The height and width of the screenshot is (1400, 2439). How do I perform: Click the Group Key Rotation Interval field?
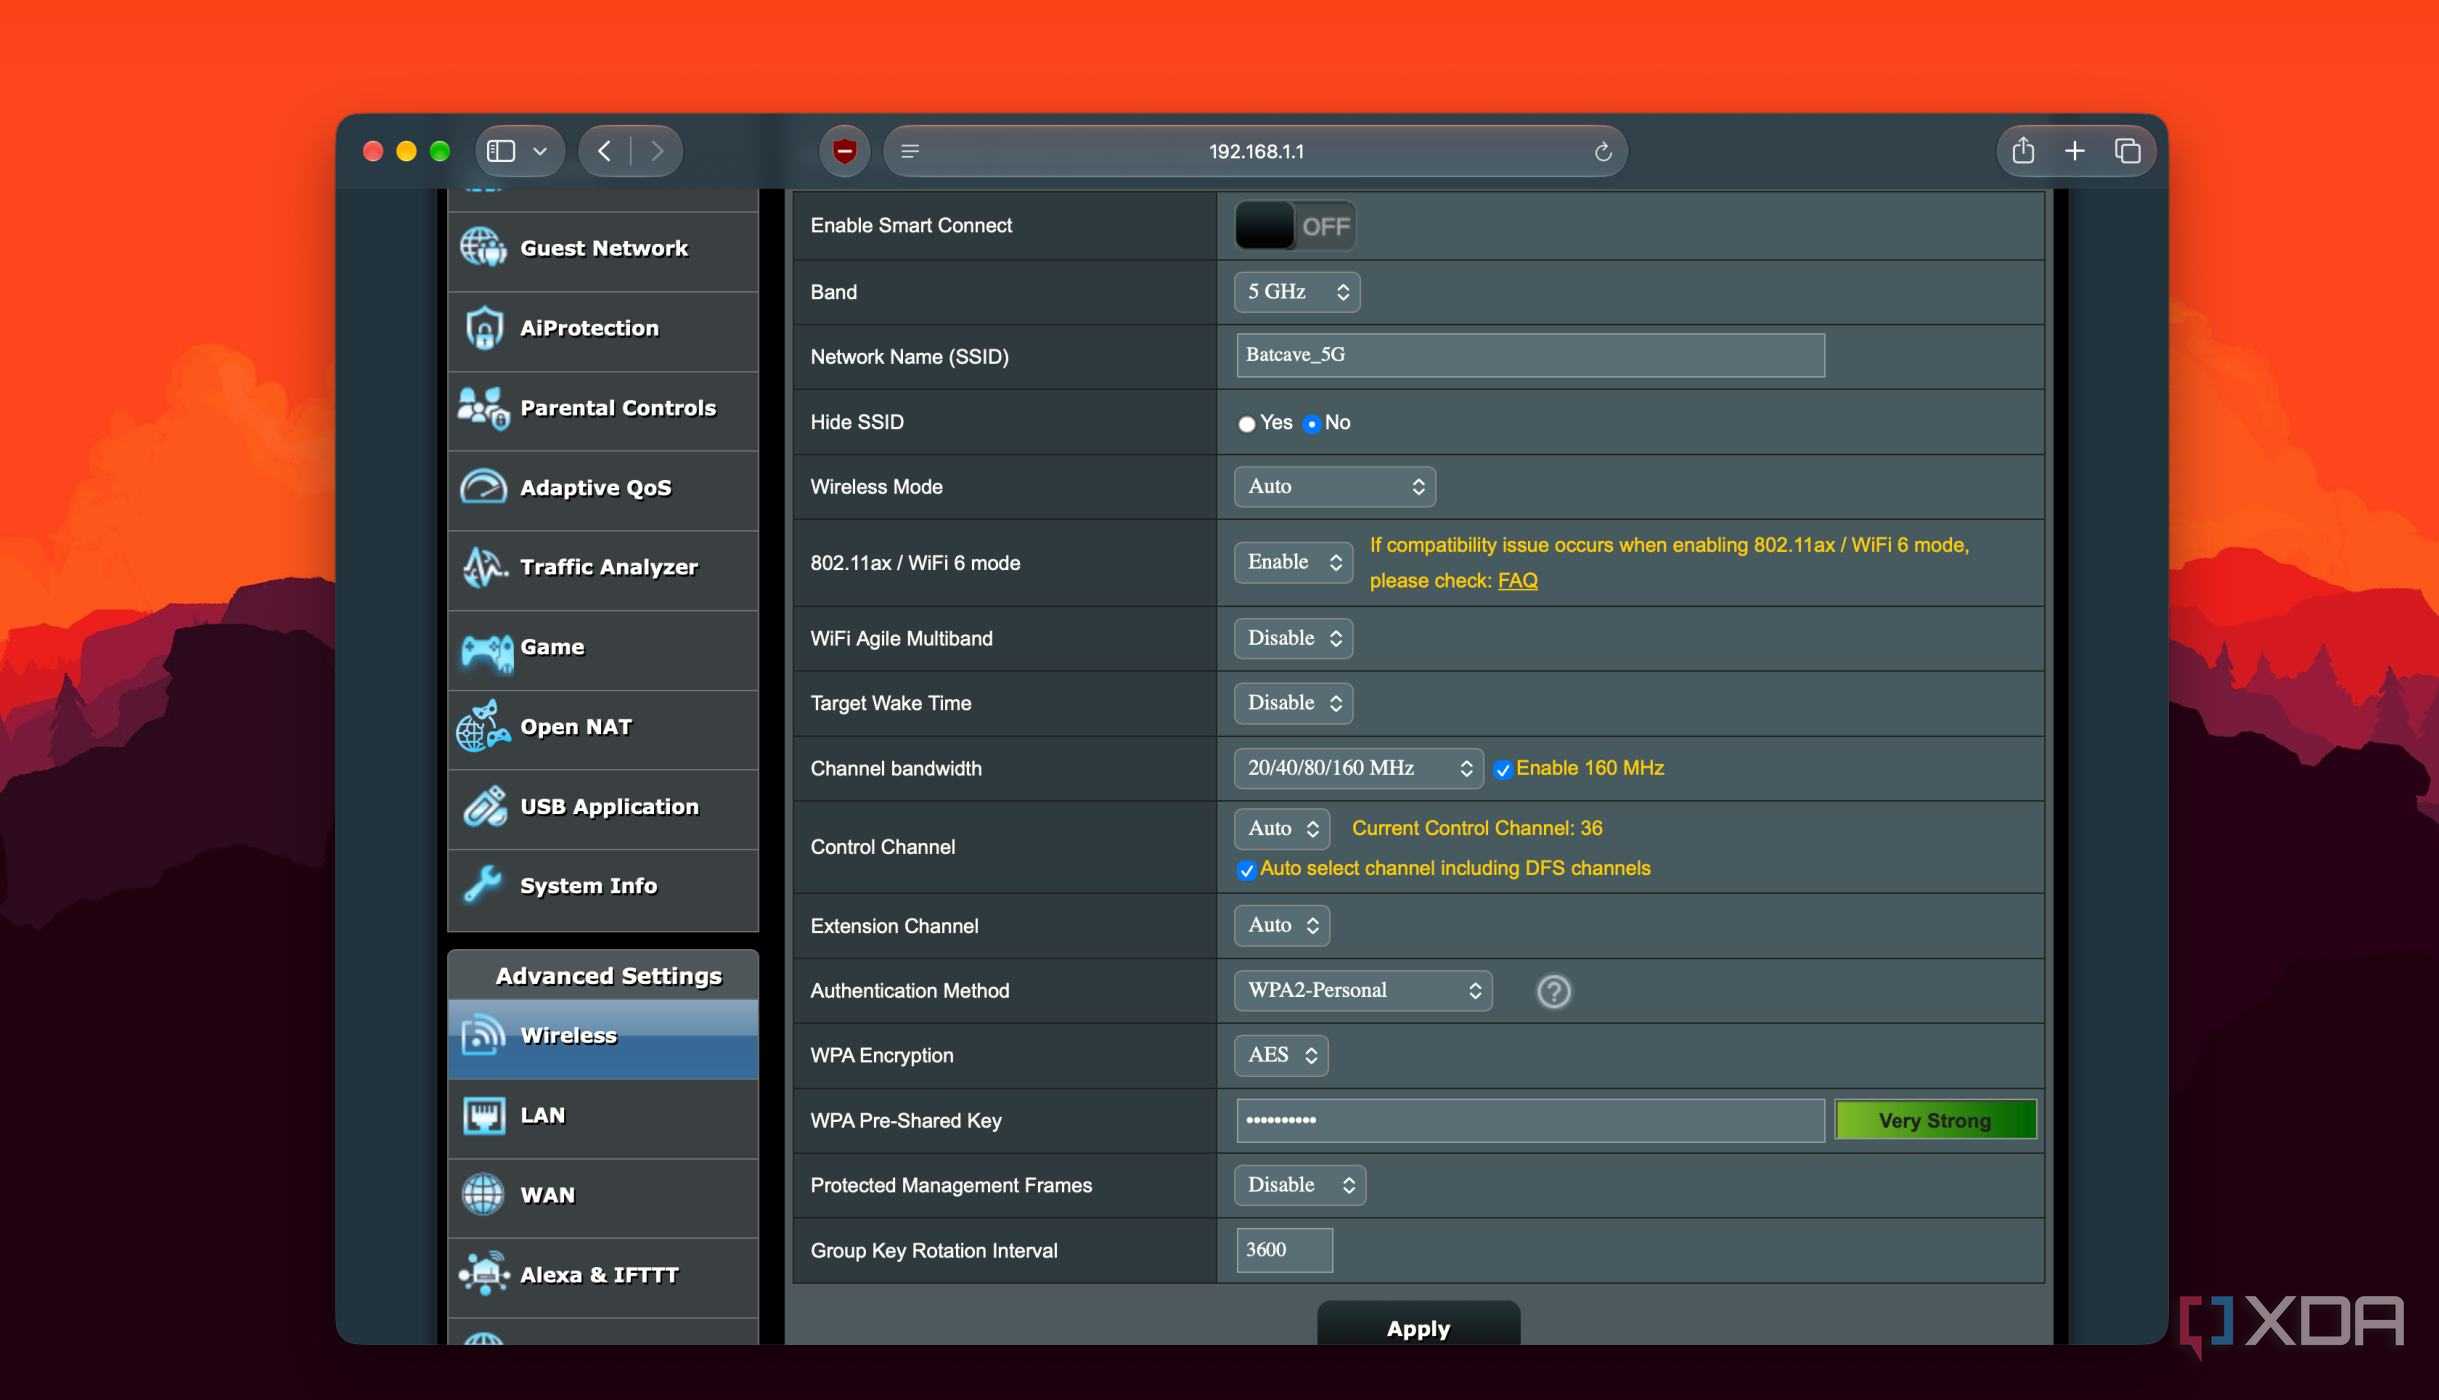click(x=1284, y=1250)
